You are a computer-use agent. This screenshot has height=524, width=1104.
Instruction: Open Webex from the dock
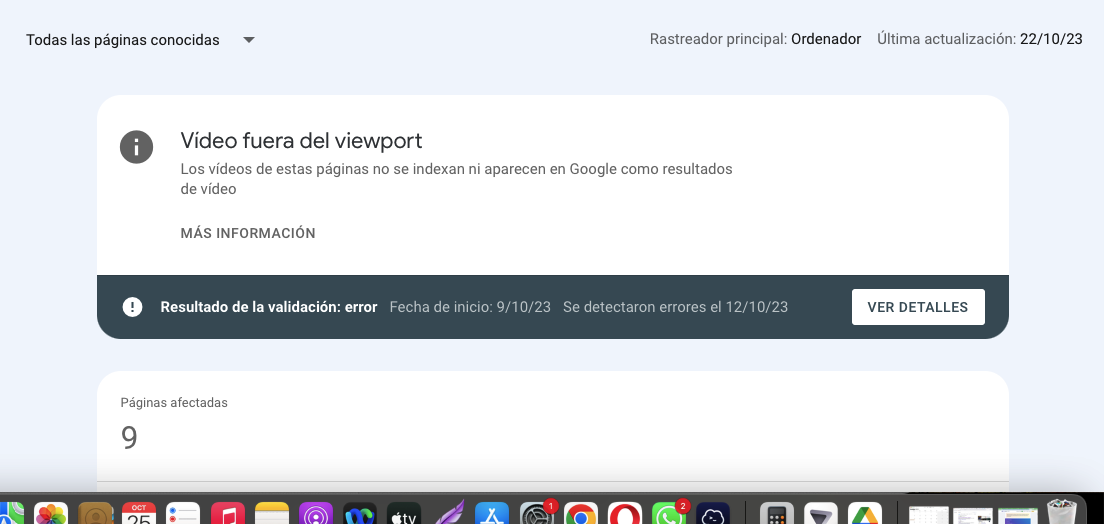(x=360, y=513)
